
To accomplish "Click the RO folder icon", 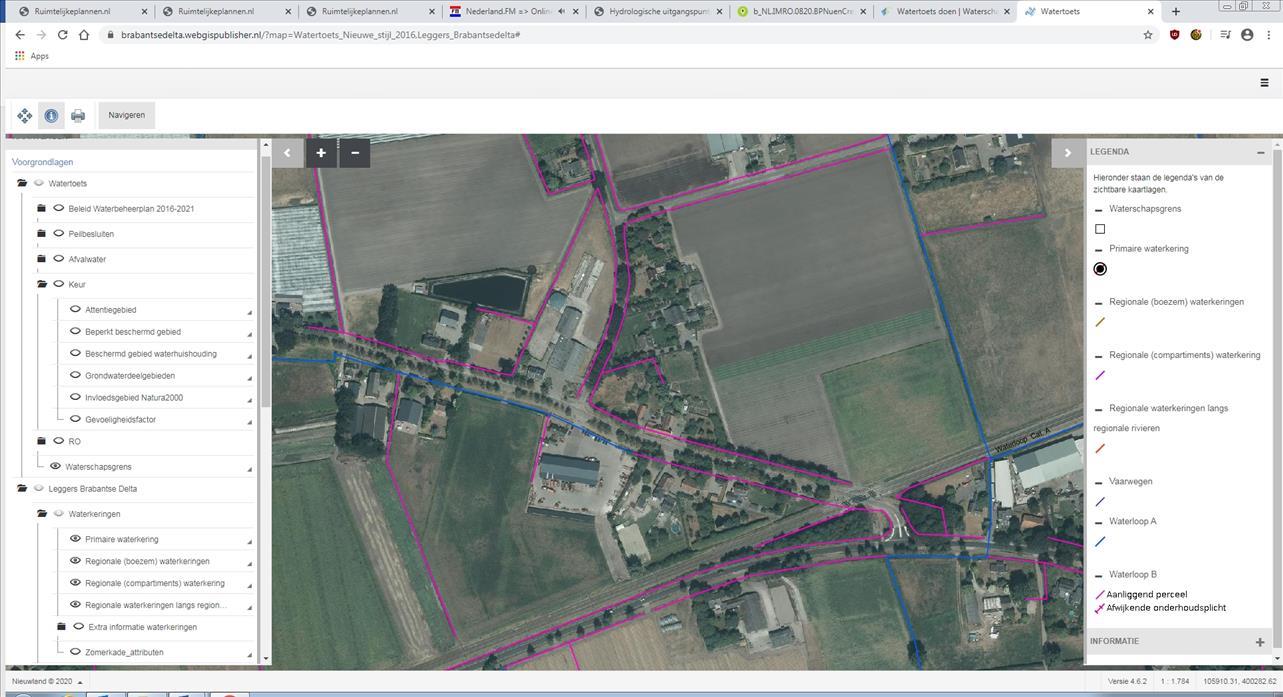I will pos(42,441).
